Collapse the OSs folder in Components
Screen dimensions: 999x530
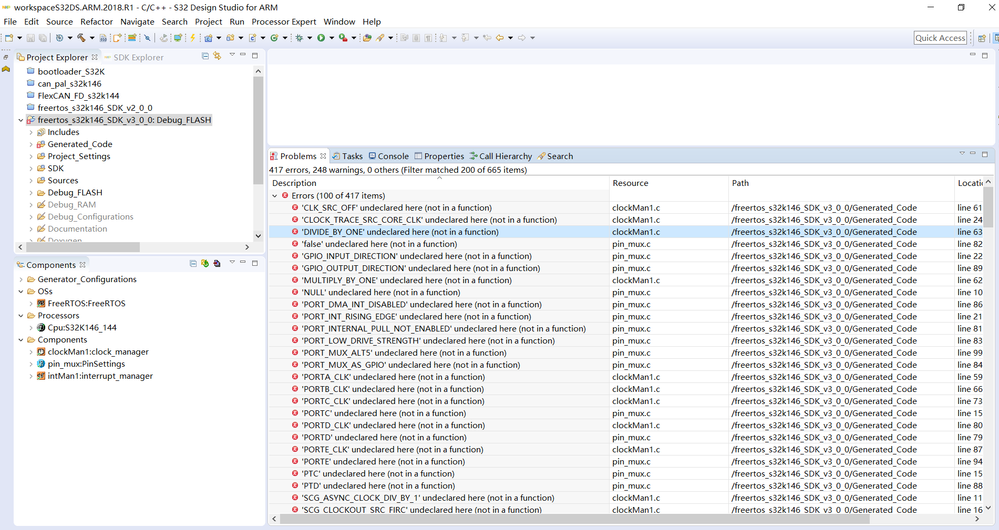tap(20, 292)
